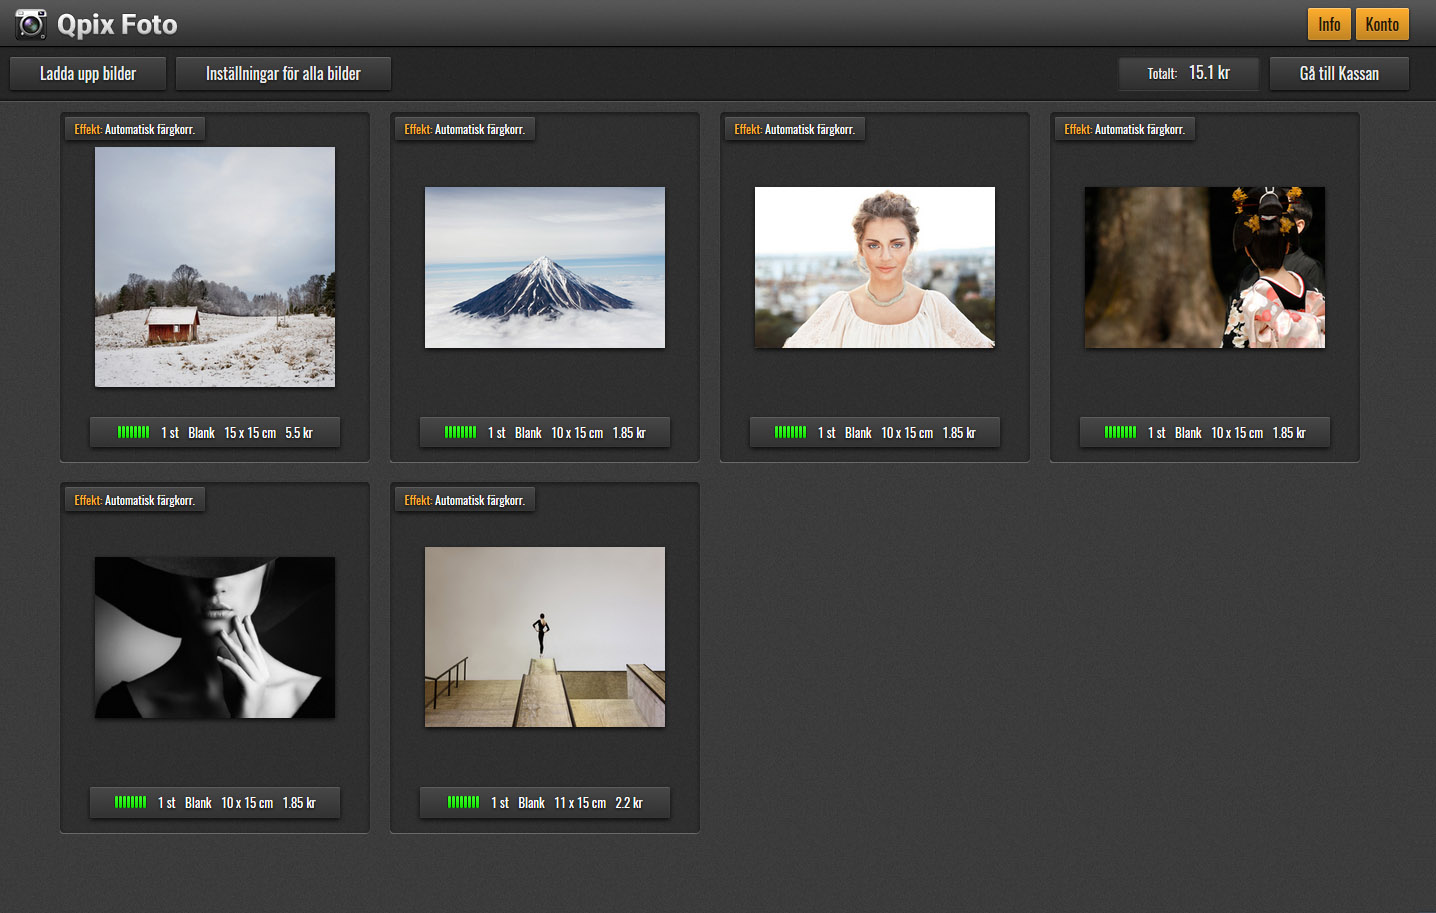Click Blank finish under geisha photo
Image resolution: width=1436 pixels, height=913 pixels.
1188,433
